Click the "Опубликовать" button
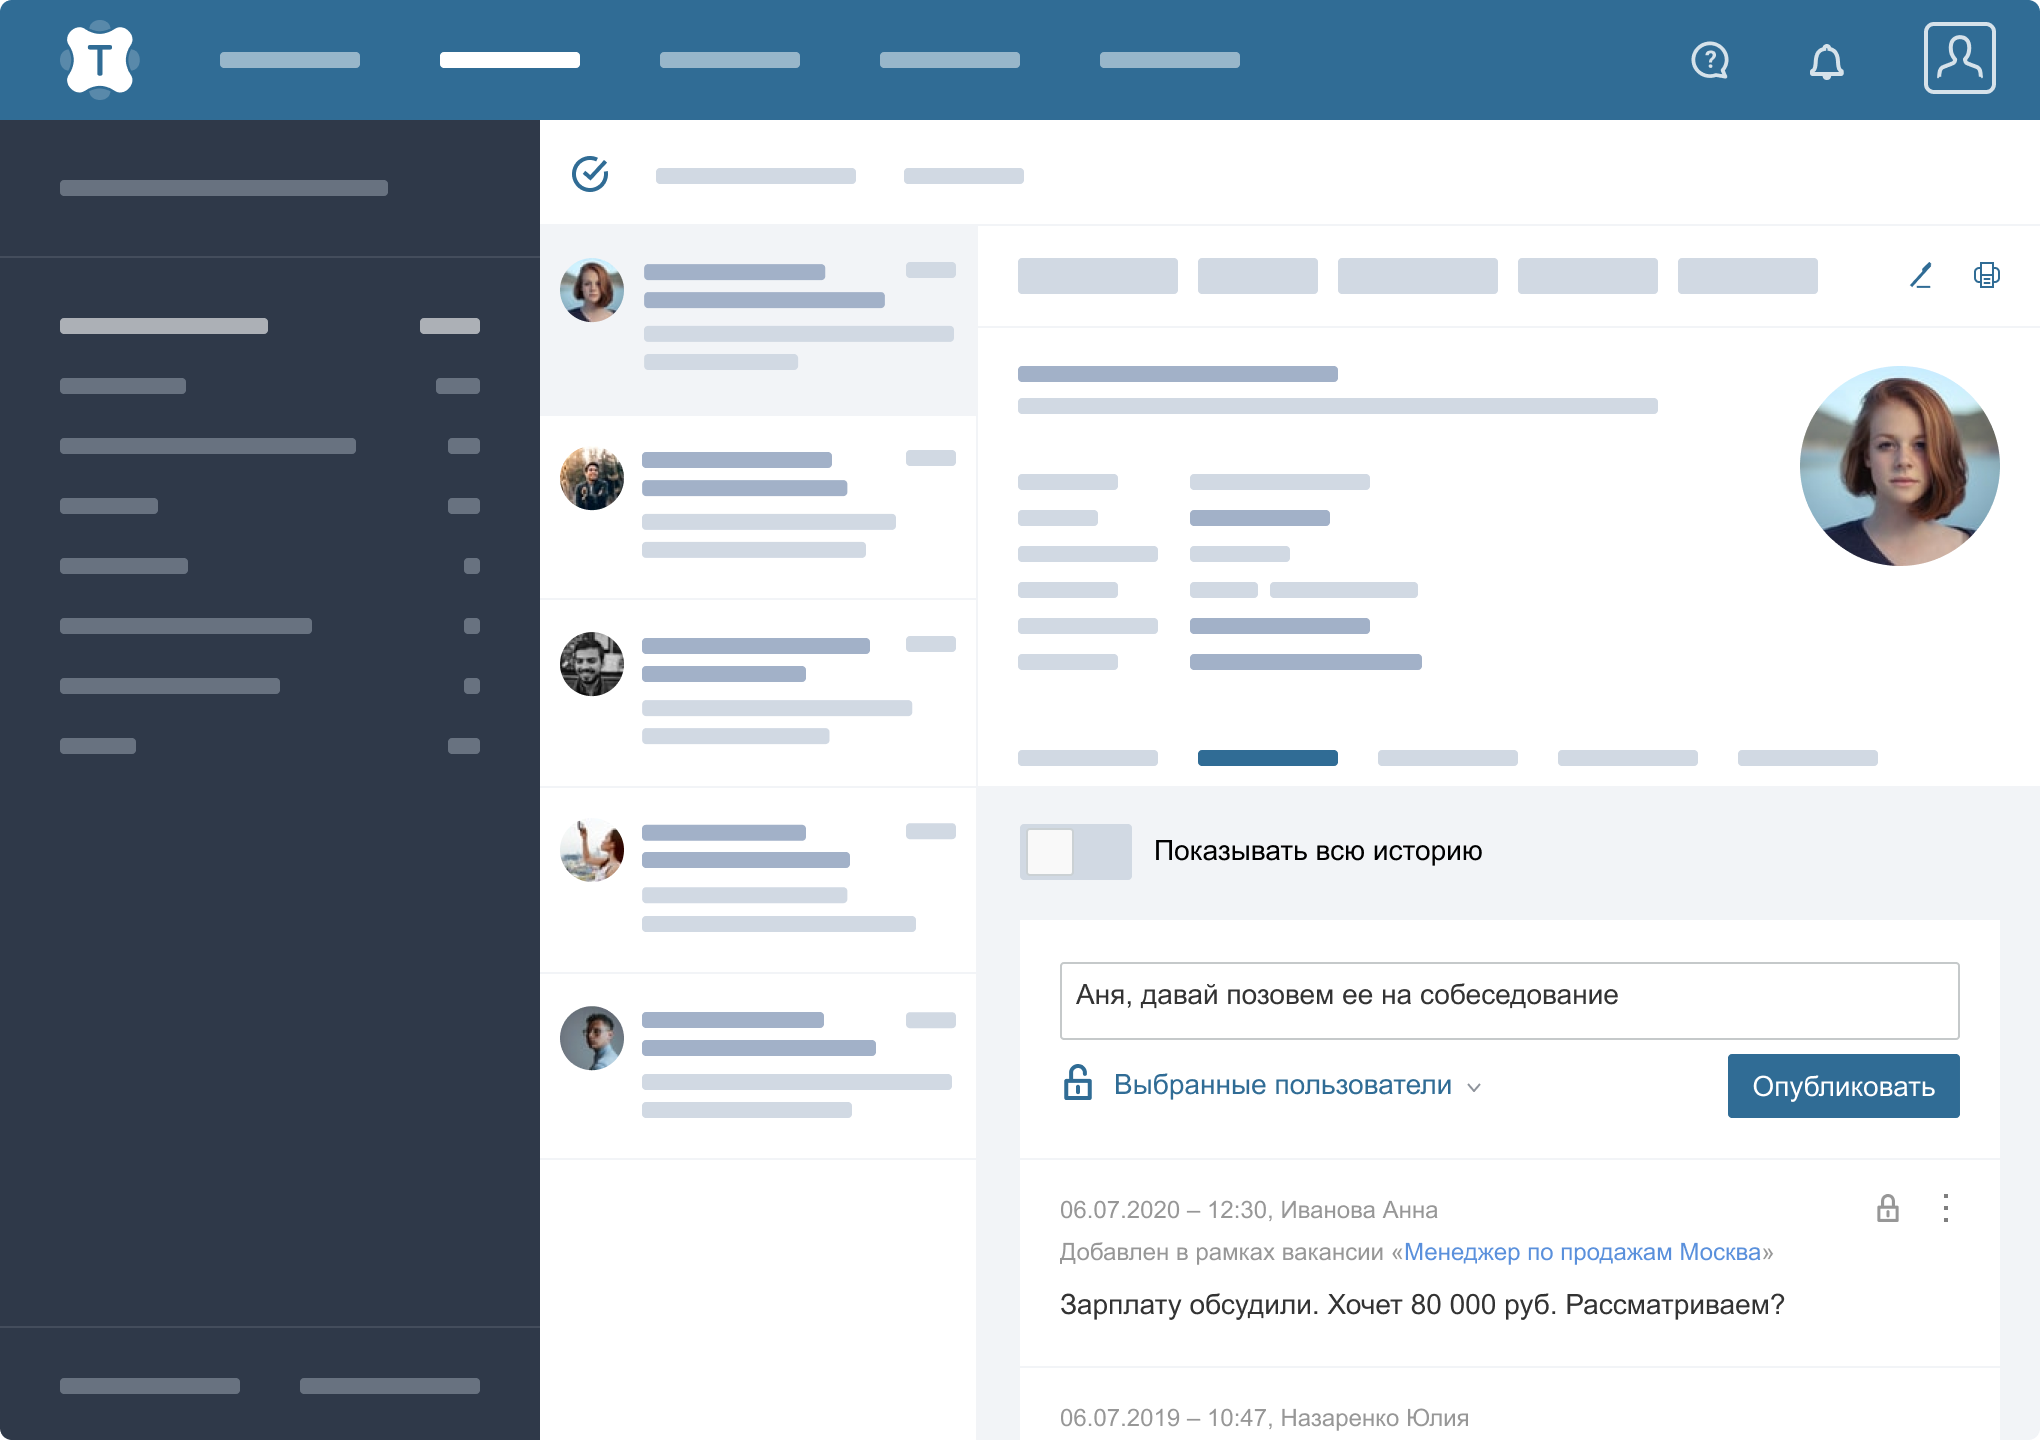The height and width of the screenshot is (1440, 2040). coord(1843,1086)
